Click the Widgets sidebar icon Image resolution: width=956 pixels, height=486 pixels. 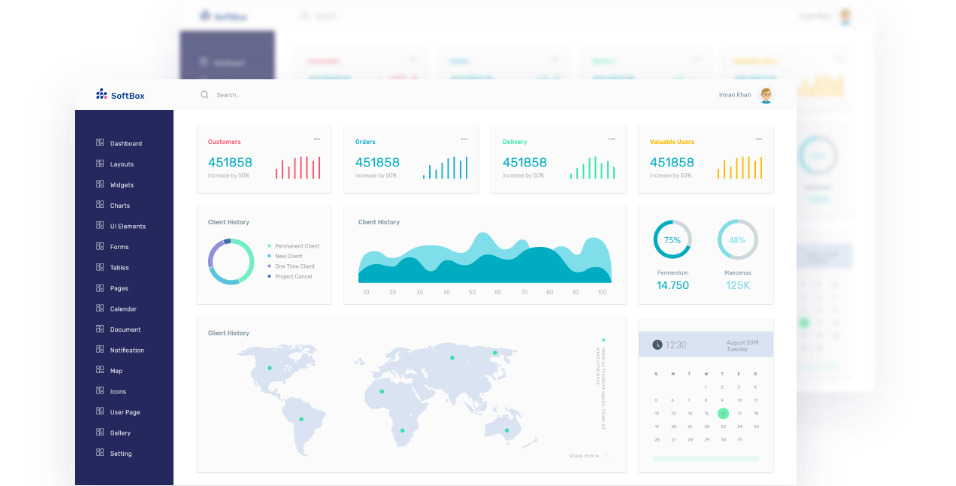tap(100, 184)
